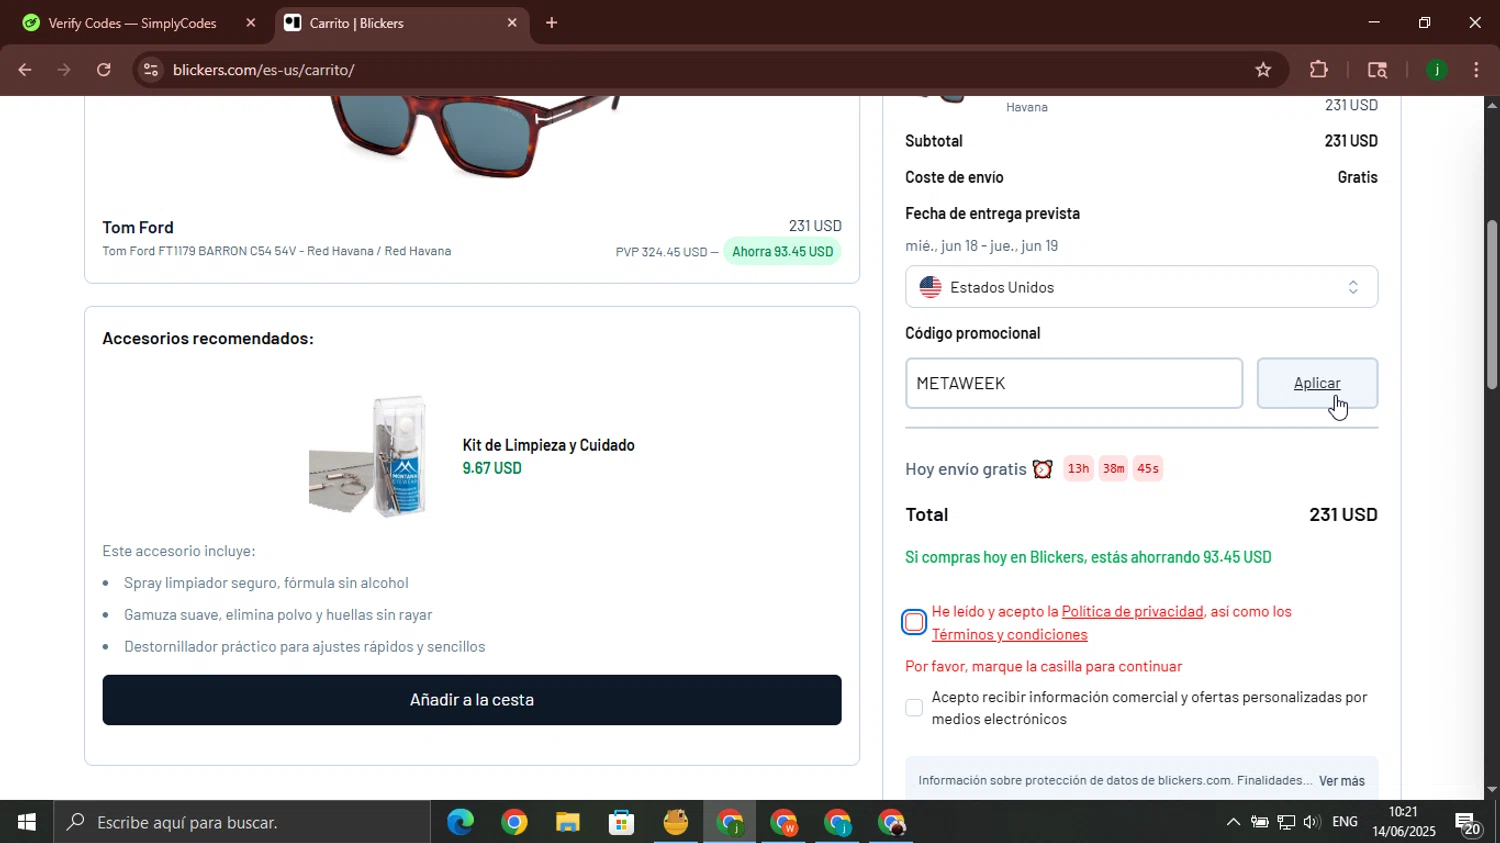
Task: Open the browser extensions puzzle icon
Action: point(1319,70)
